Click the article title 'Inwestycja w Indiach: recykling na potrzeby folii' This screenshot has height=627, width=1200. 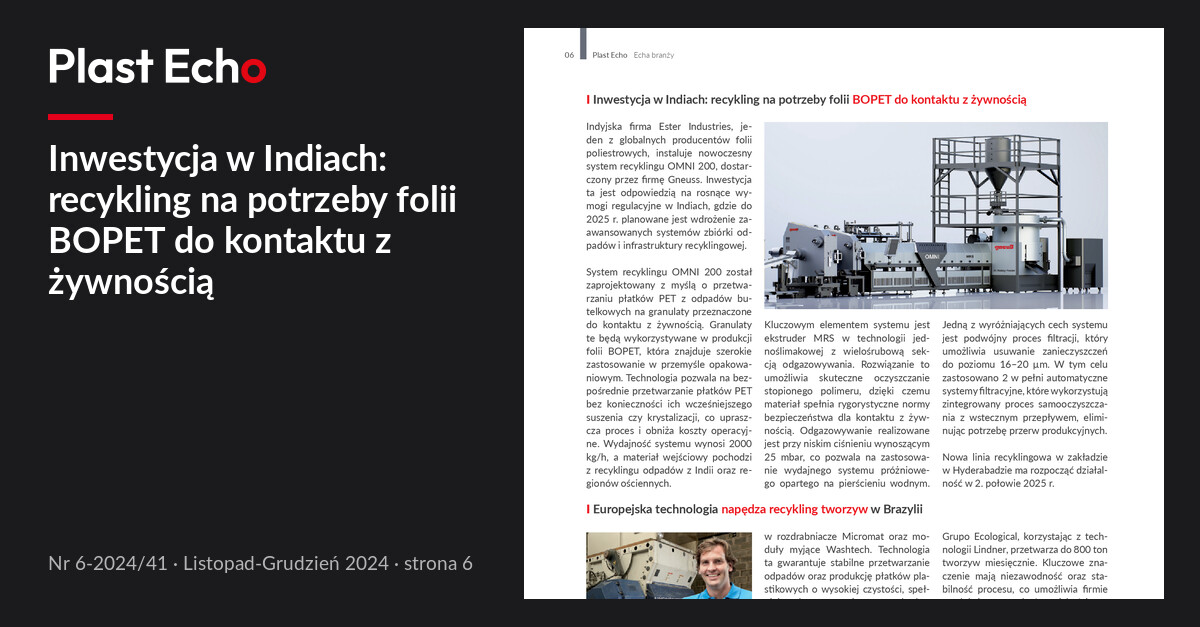[721, 100]
